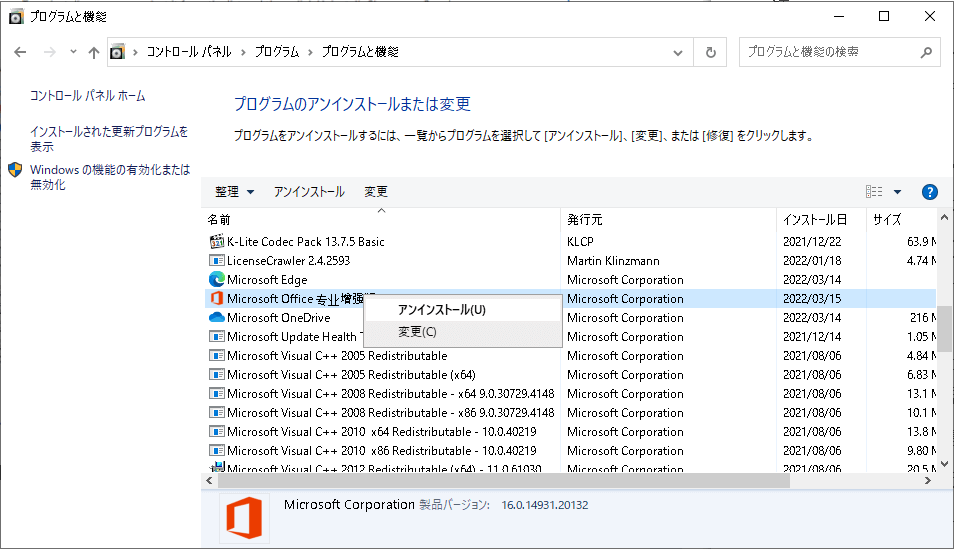Screen dimensions: 954x549
Task: Click the search magnifier icon
Action: pyautogui.click(x=926, y=52)
